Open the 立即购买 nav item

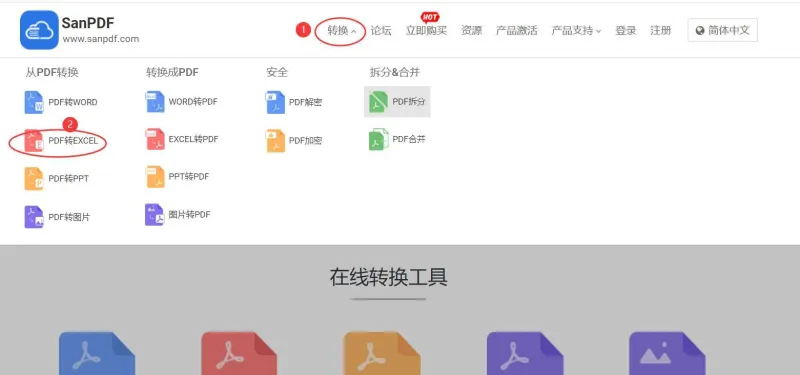point(426,31)
